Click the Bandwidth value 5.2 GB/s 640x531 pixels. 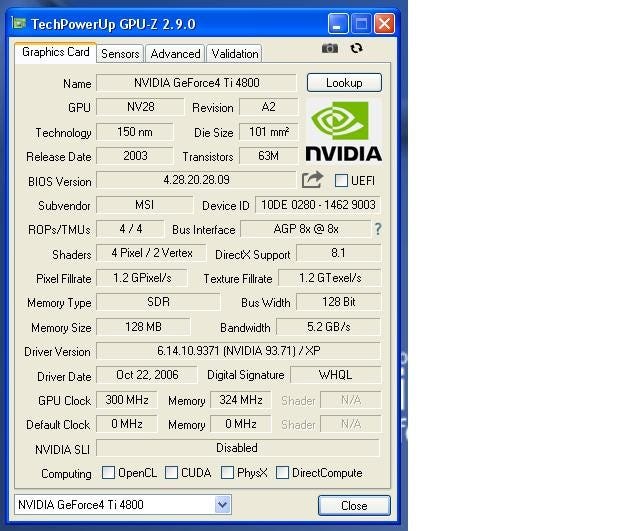click(329, 327)
